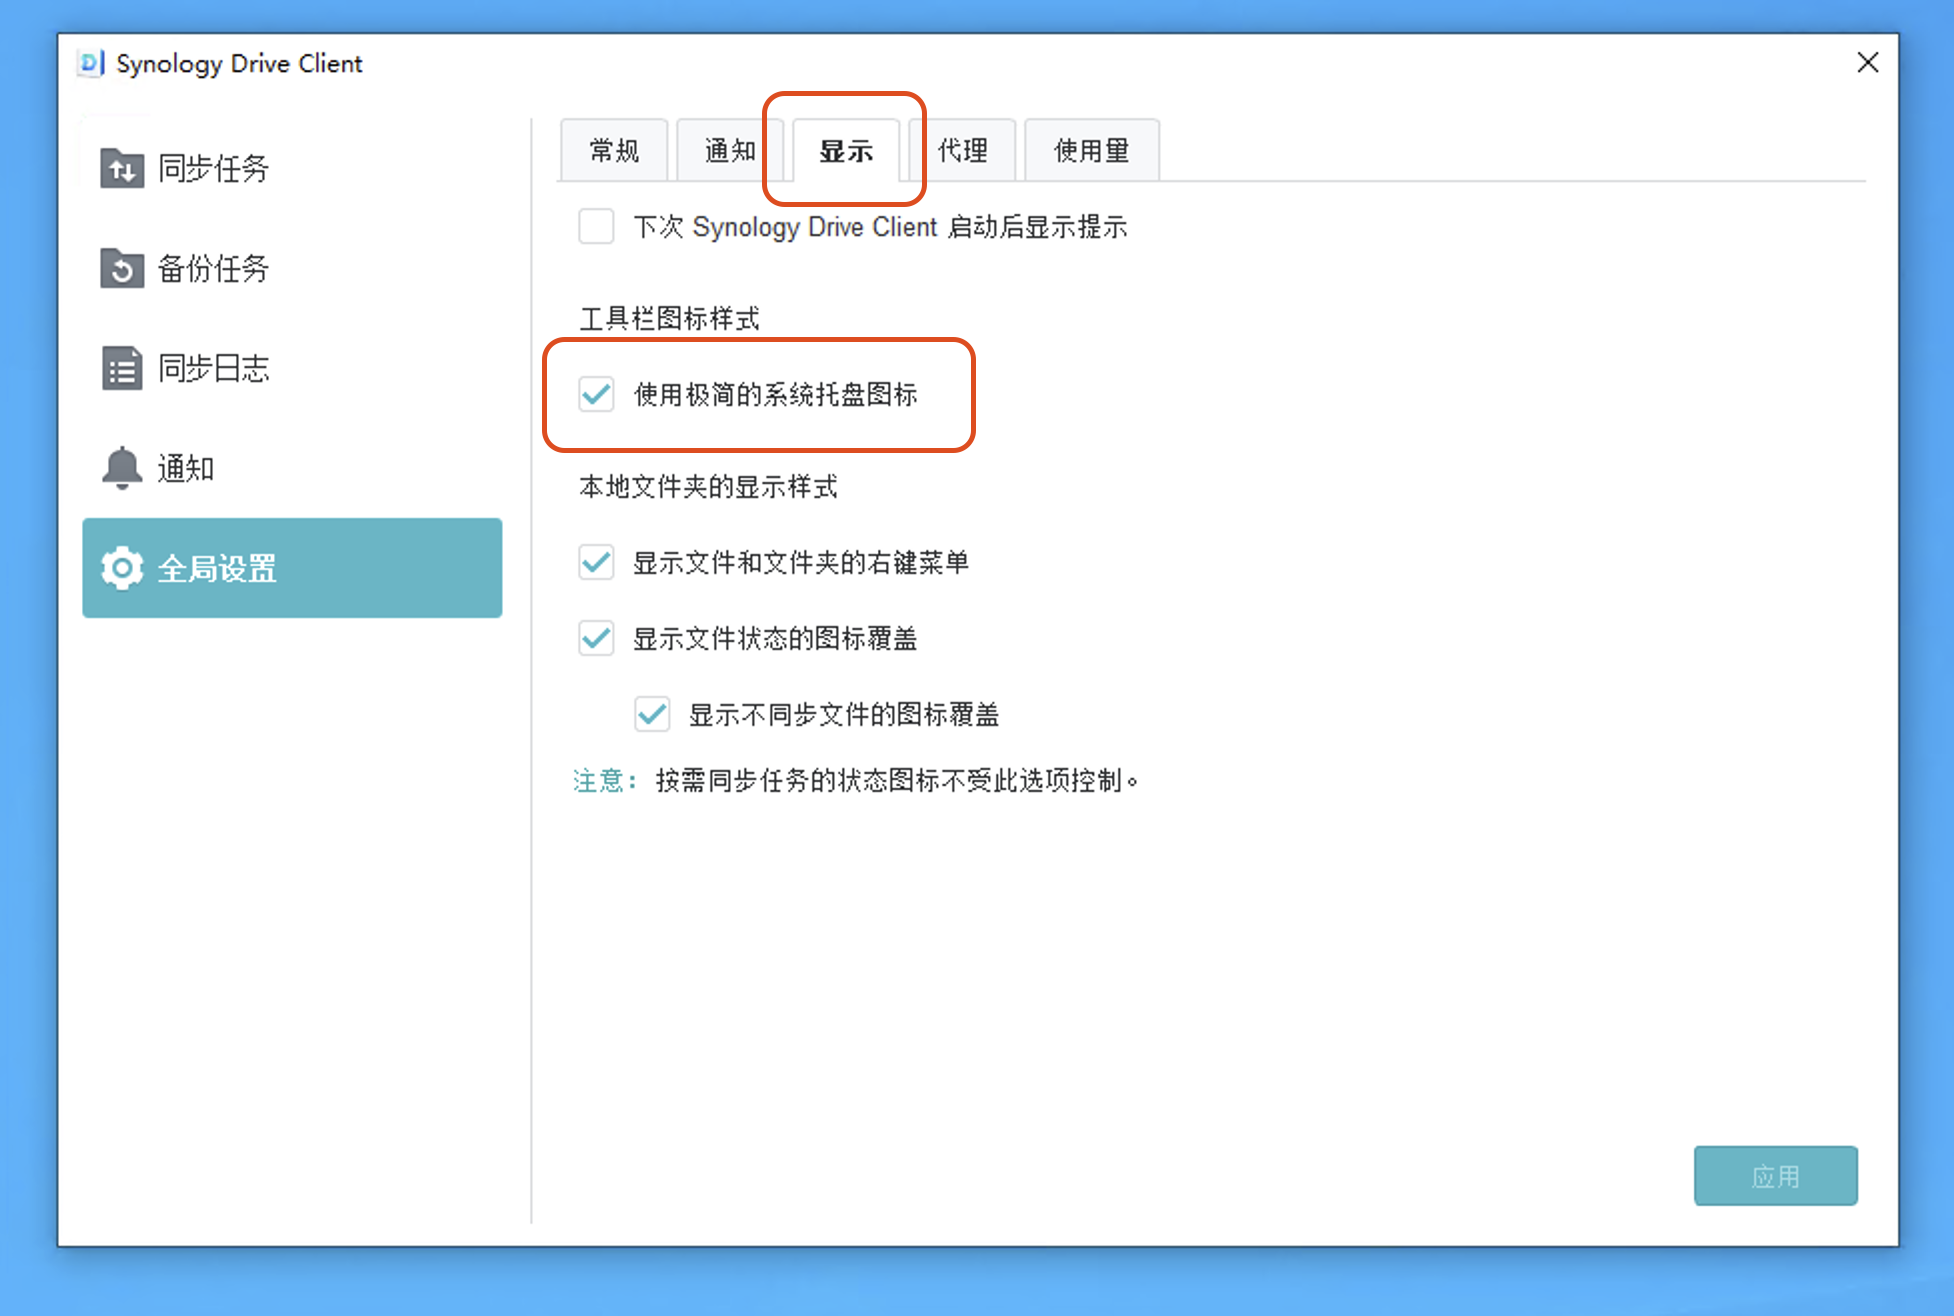Click the backup tasks icon

[x=122, y=268]
